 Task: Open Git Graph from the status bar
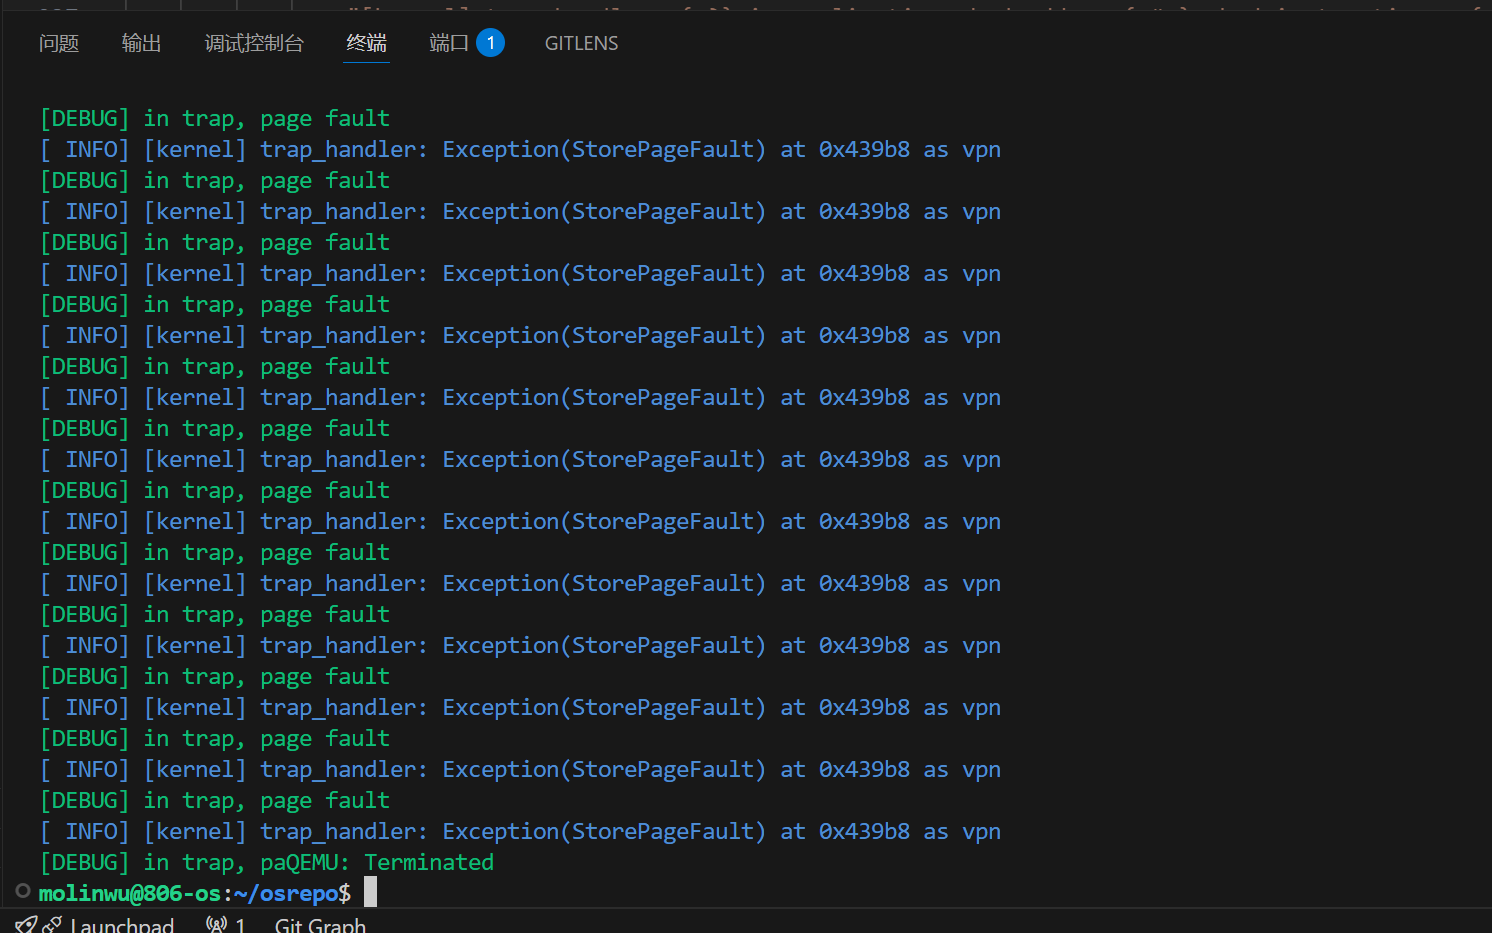[320, 925]
